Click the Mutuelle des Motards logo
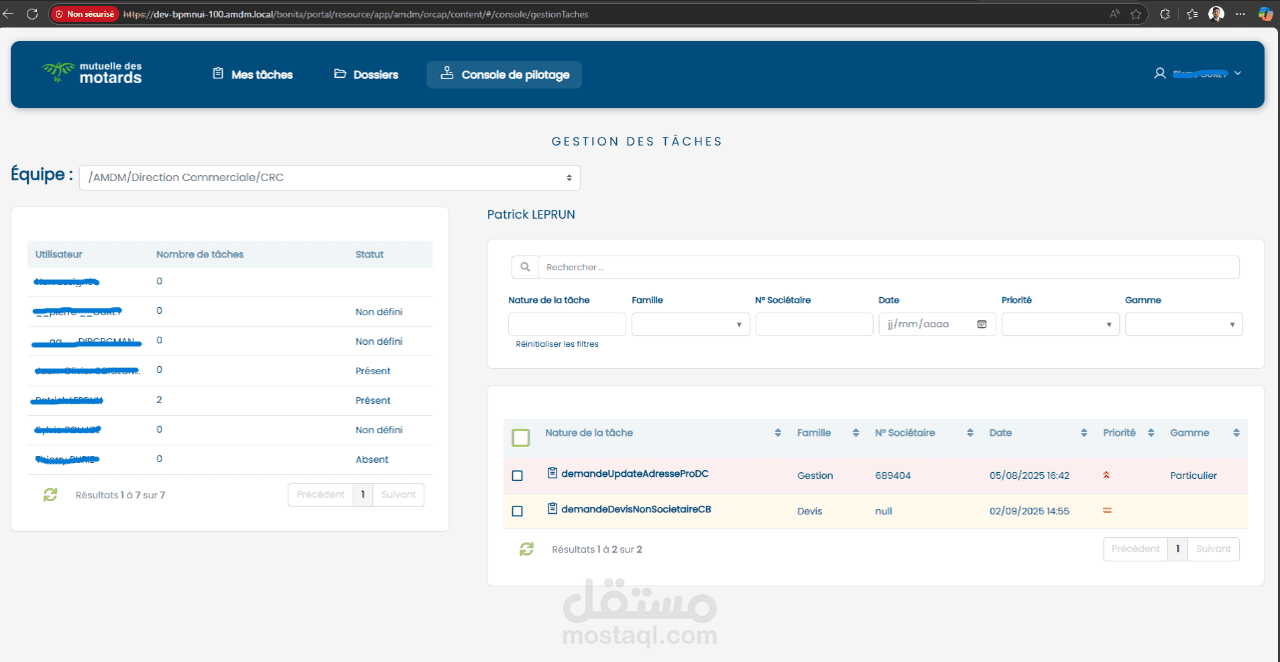 pyautogui.click(x=92, y=72)
